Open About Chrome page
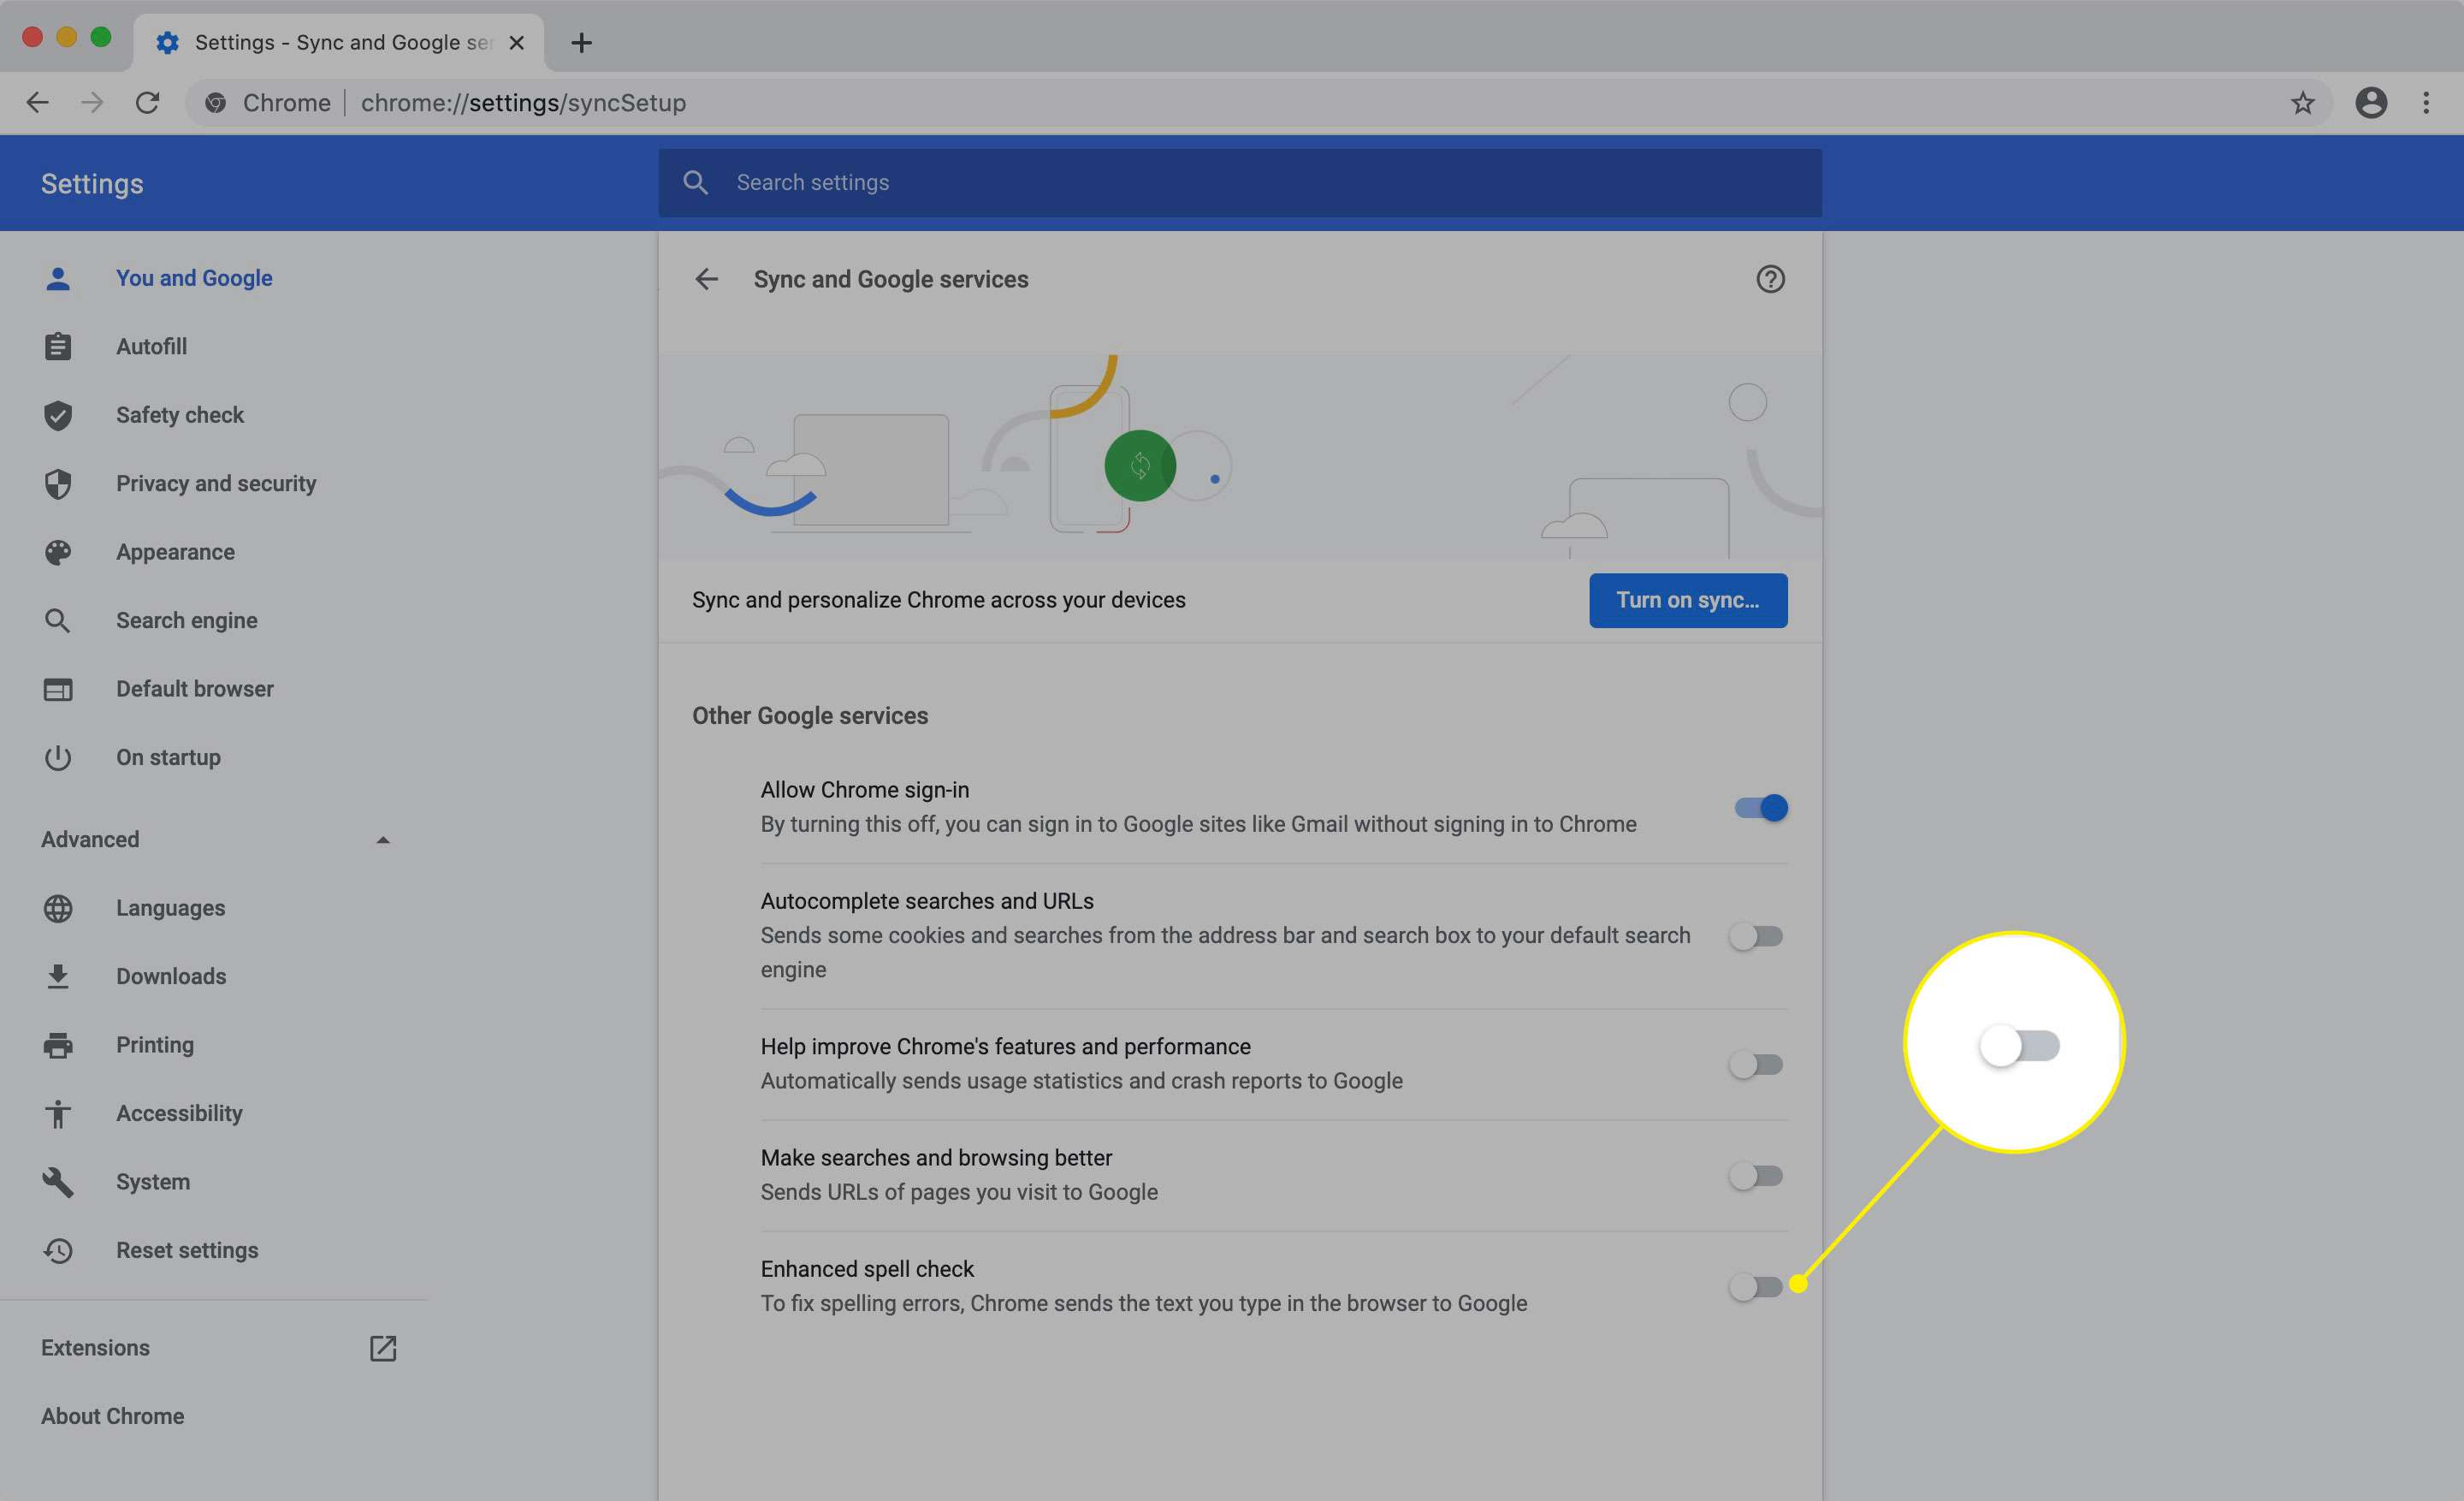Viewport: 2464px width, 1501px height. (113, 1416)
